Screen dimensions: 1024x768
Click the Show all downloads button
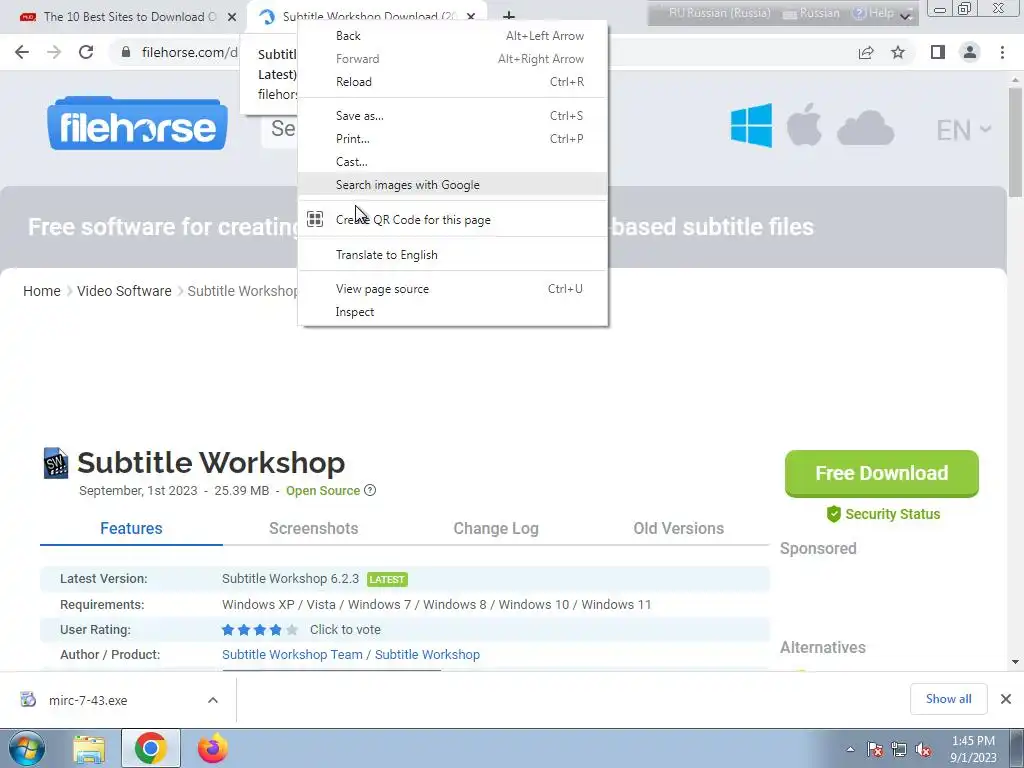pyautogui.click(x=948, y=699)
